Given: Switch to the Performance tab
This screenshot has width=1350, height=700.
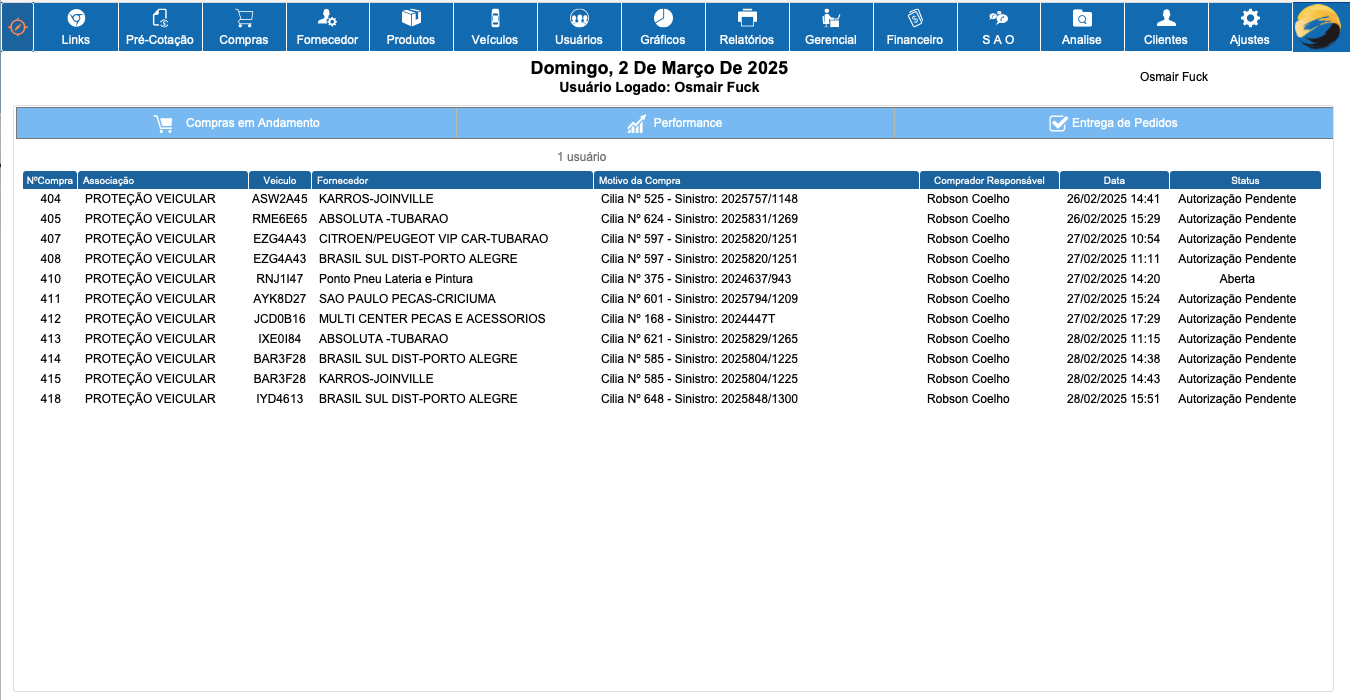Looking at the screenshot, I should click(674, 122).
